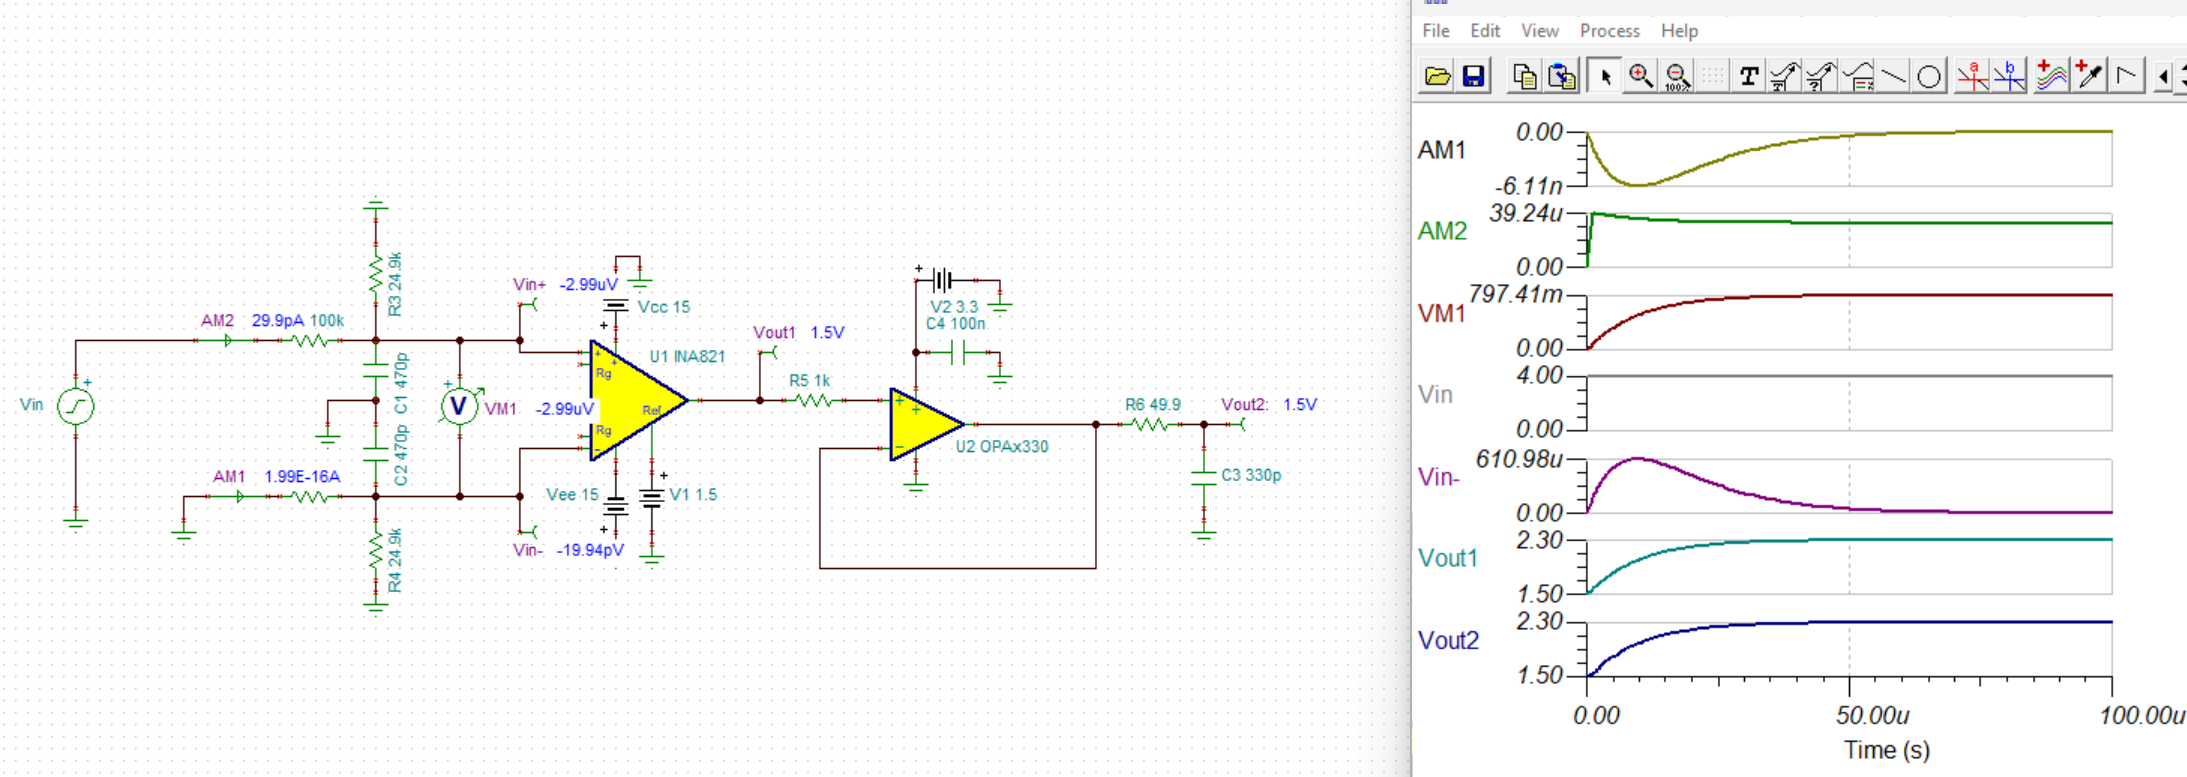
Task: Toggle the grid dots icon
Action: (1713, 76)
